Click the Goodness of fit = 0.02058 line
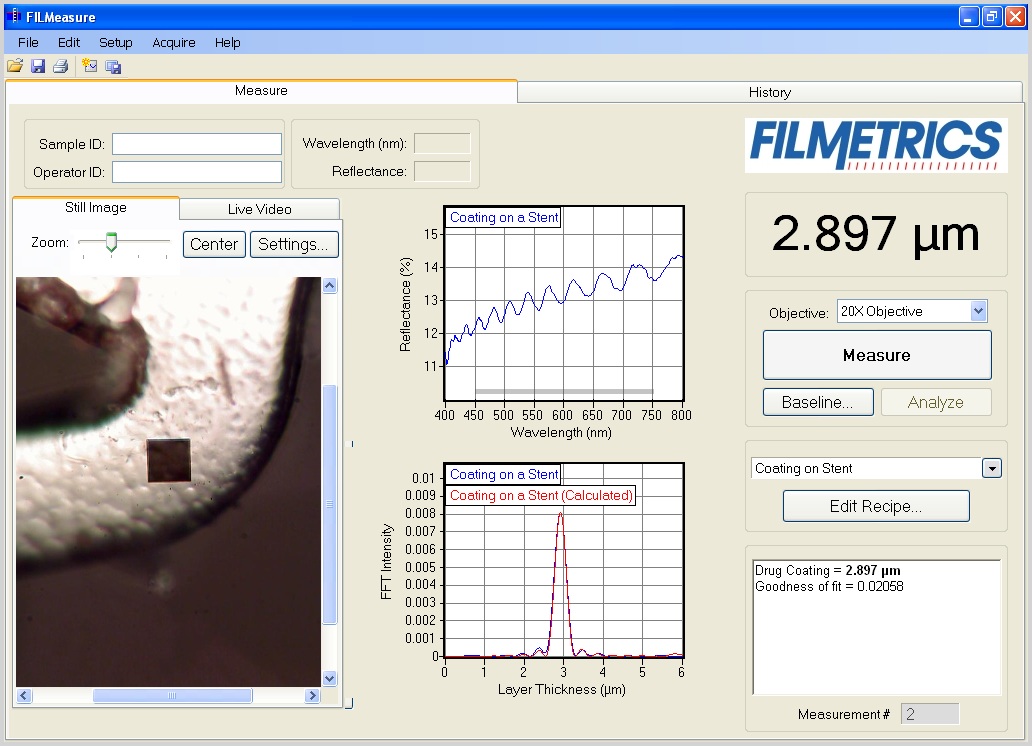Image resolution: width=1032 pixels, height=746 pixels. pyautogui.click(x=829, y=586)
